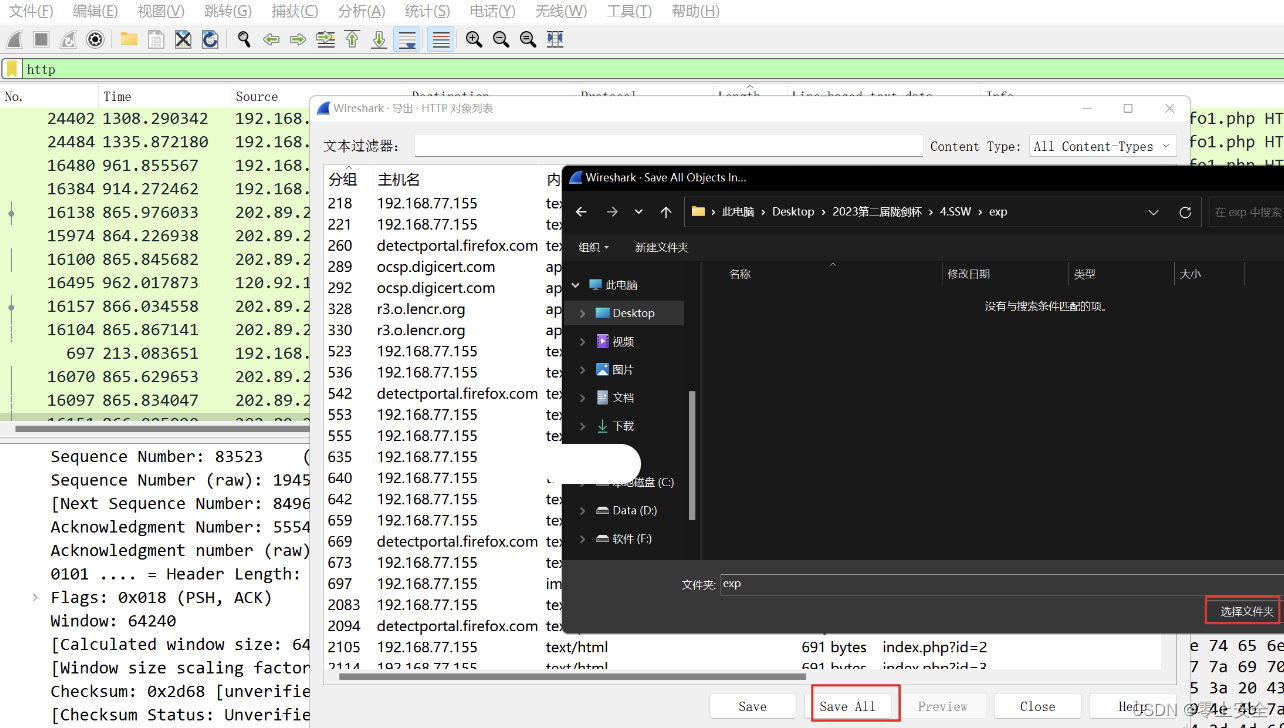This screenshot has width=1284, height=728.
Task: Click the 选择文件夹 button
Action: [1246, 611]
